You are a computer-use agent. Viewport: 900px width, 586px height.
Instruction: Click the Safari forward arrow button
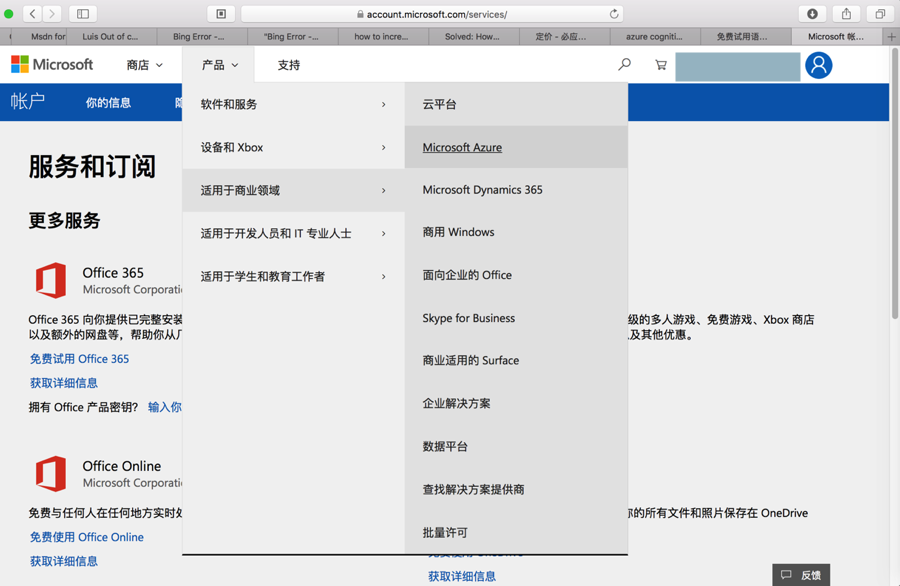(52, 14)
